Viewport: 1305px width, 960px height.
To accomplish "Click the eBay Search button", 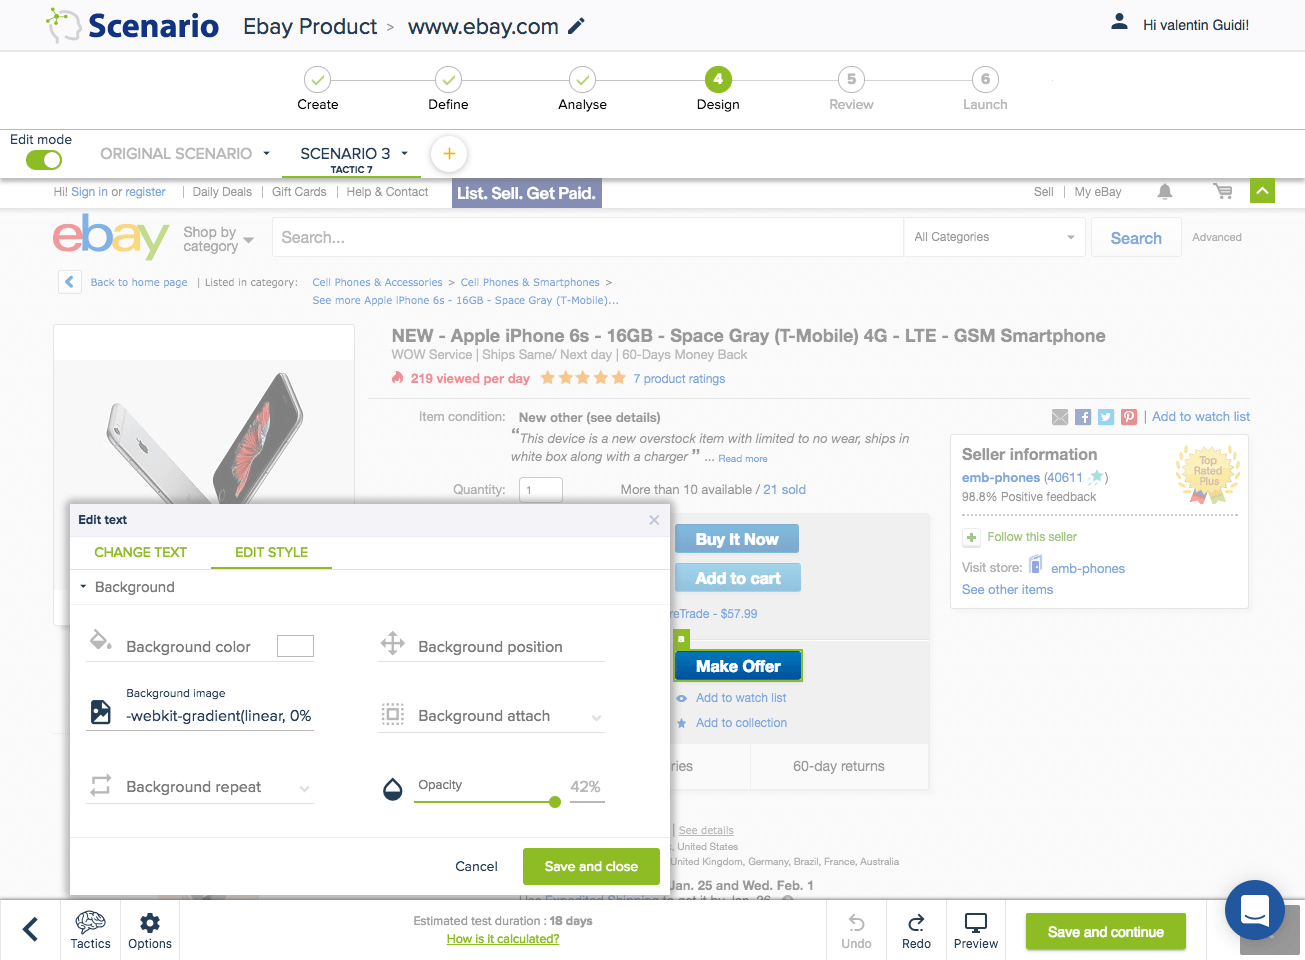I will point(1136,238).
